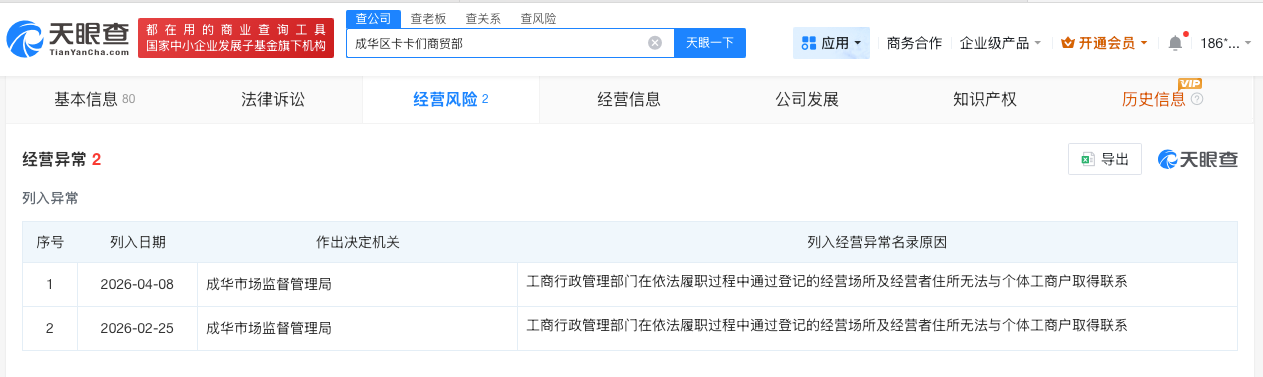
Task: Click the 导出 export button
Action: 1105,159
